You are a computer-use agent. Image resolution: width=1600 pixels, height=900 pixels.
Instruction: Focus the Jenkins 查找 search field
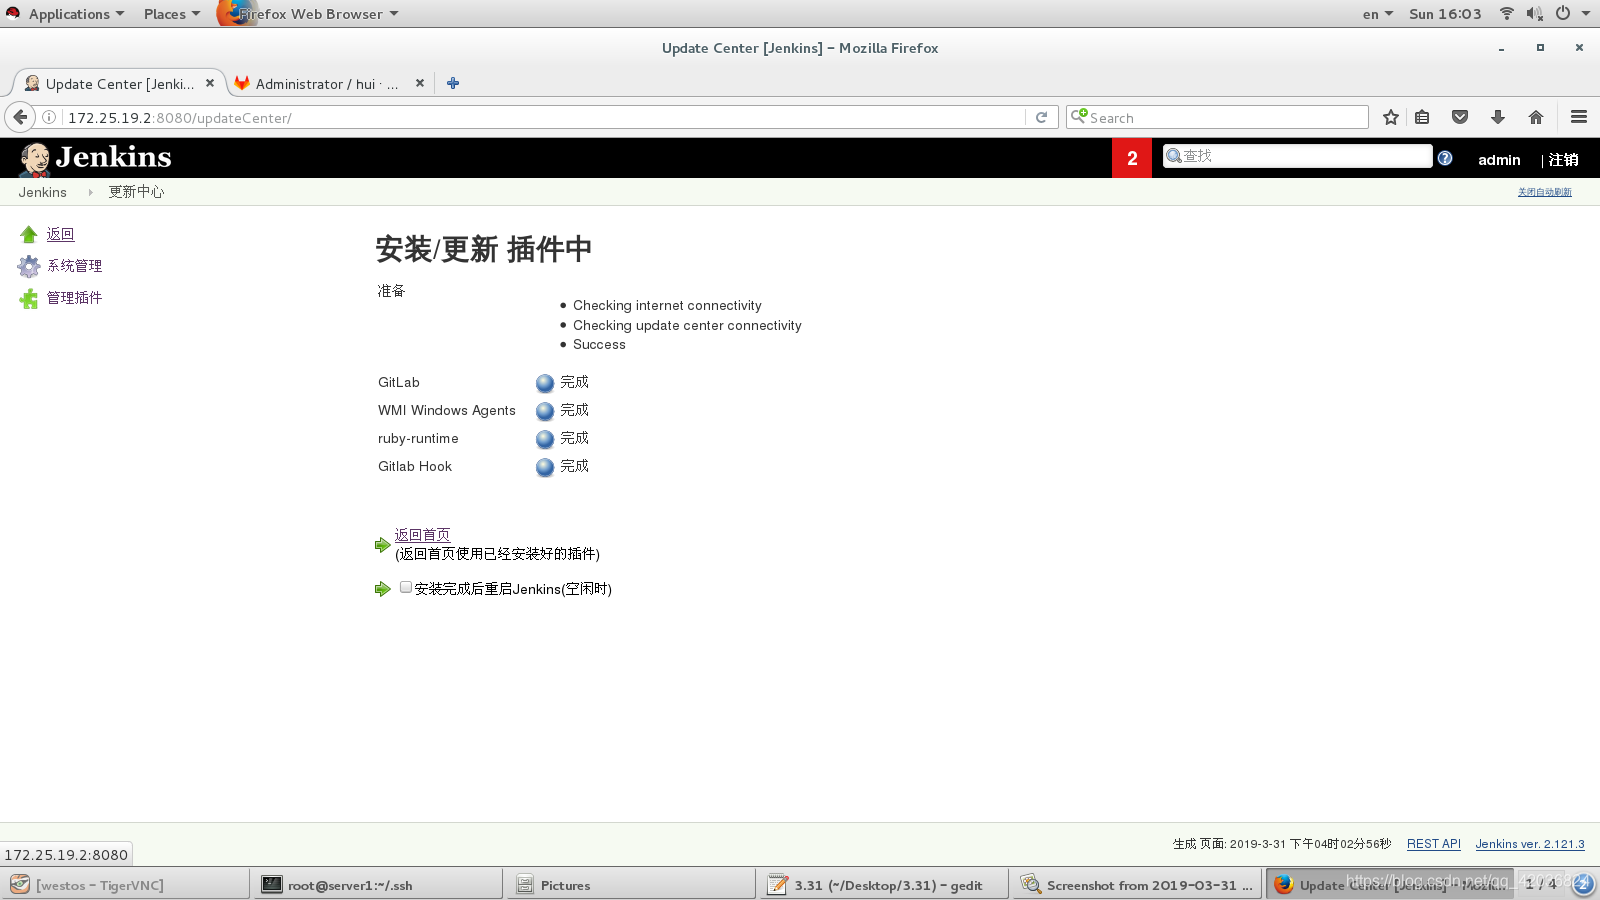(x=1297, y=156)
